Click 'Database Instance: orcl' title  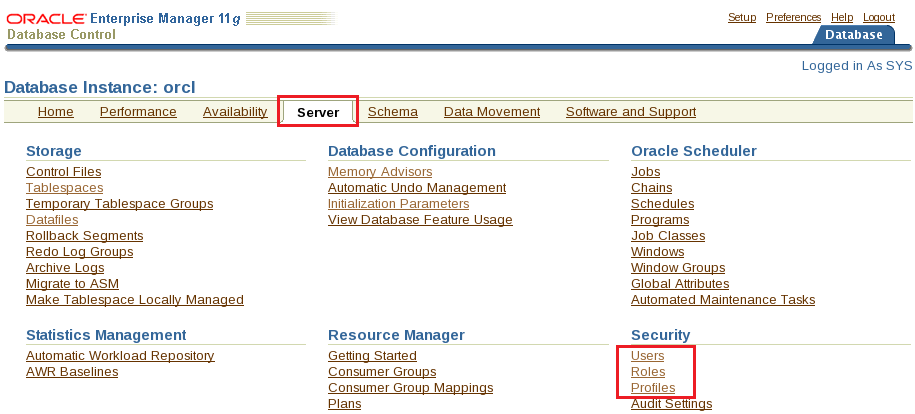point(100,88)
